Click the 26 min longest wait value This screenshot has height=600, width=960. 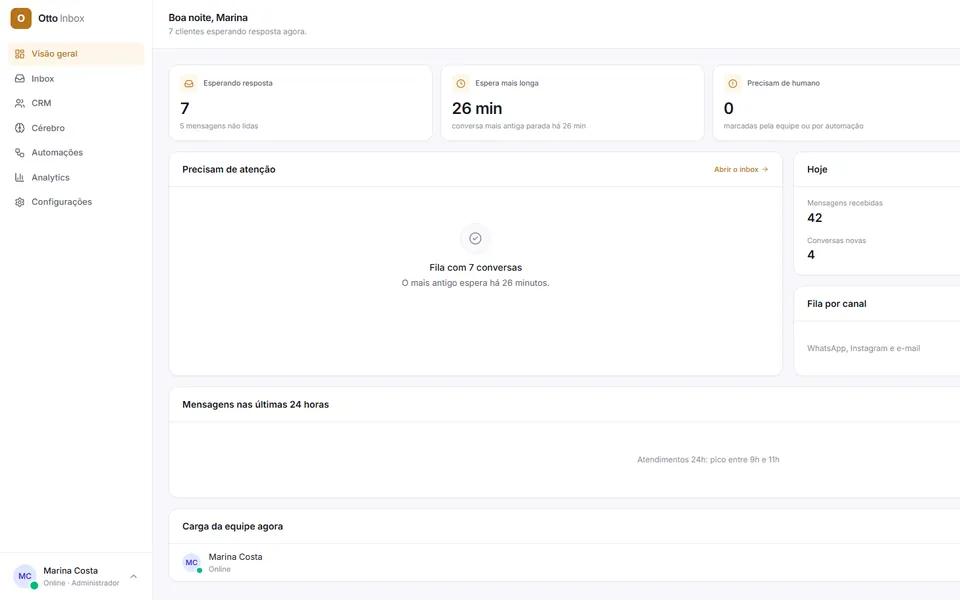click(477, 108)
